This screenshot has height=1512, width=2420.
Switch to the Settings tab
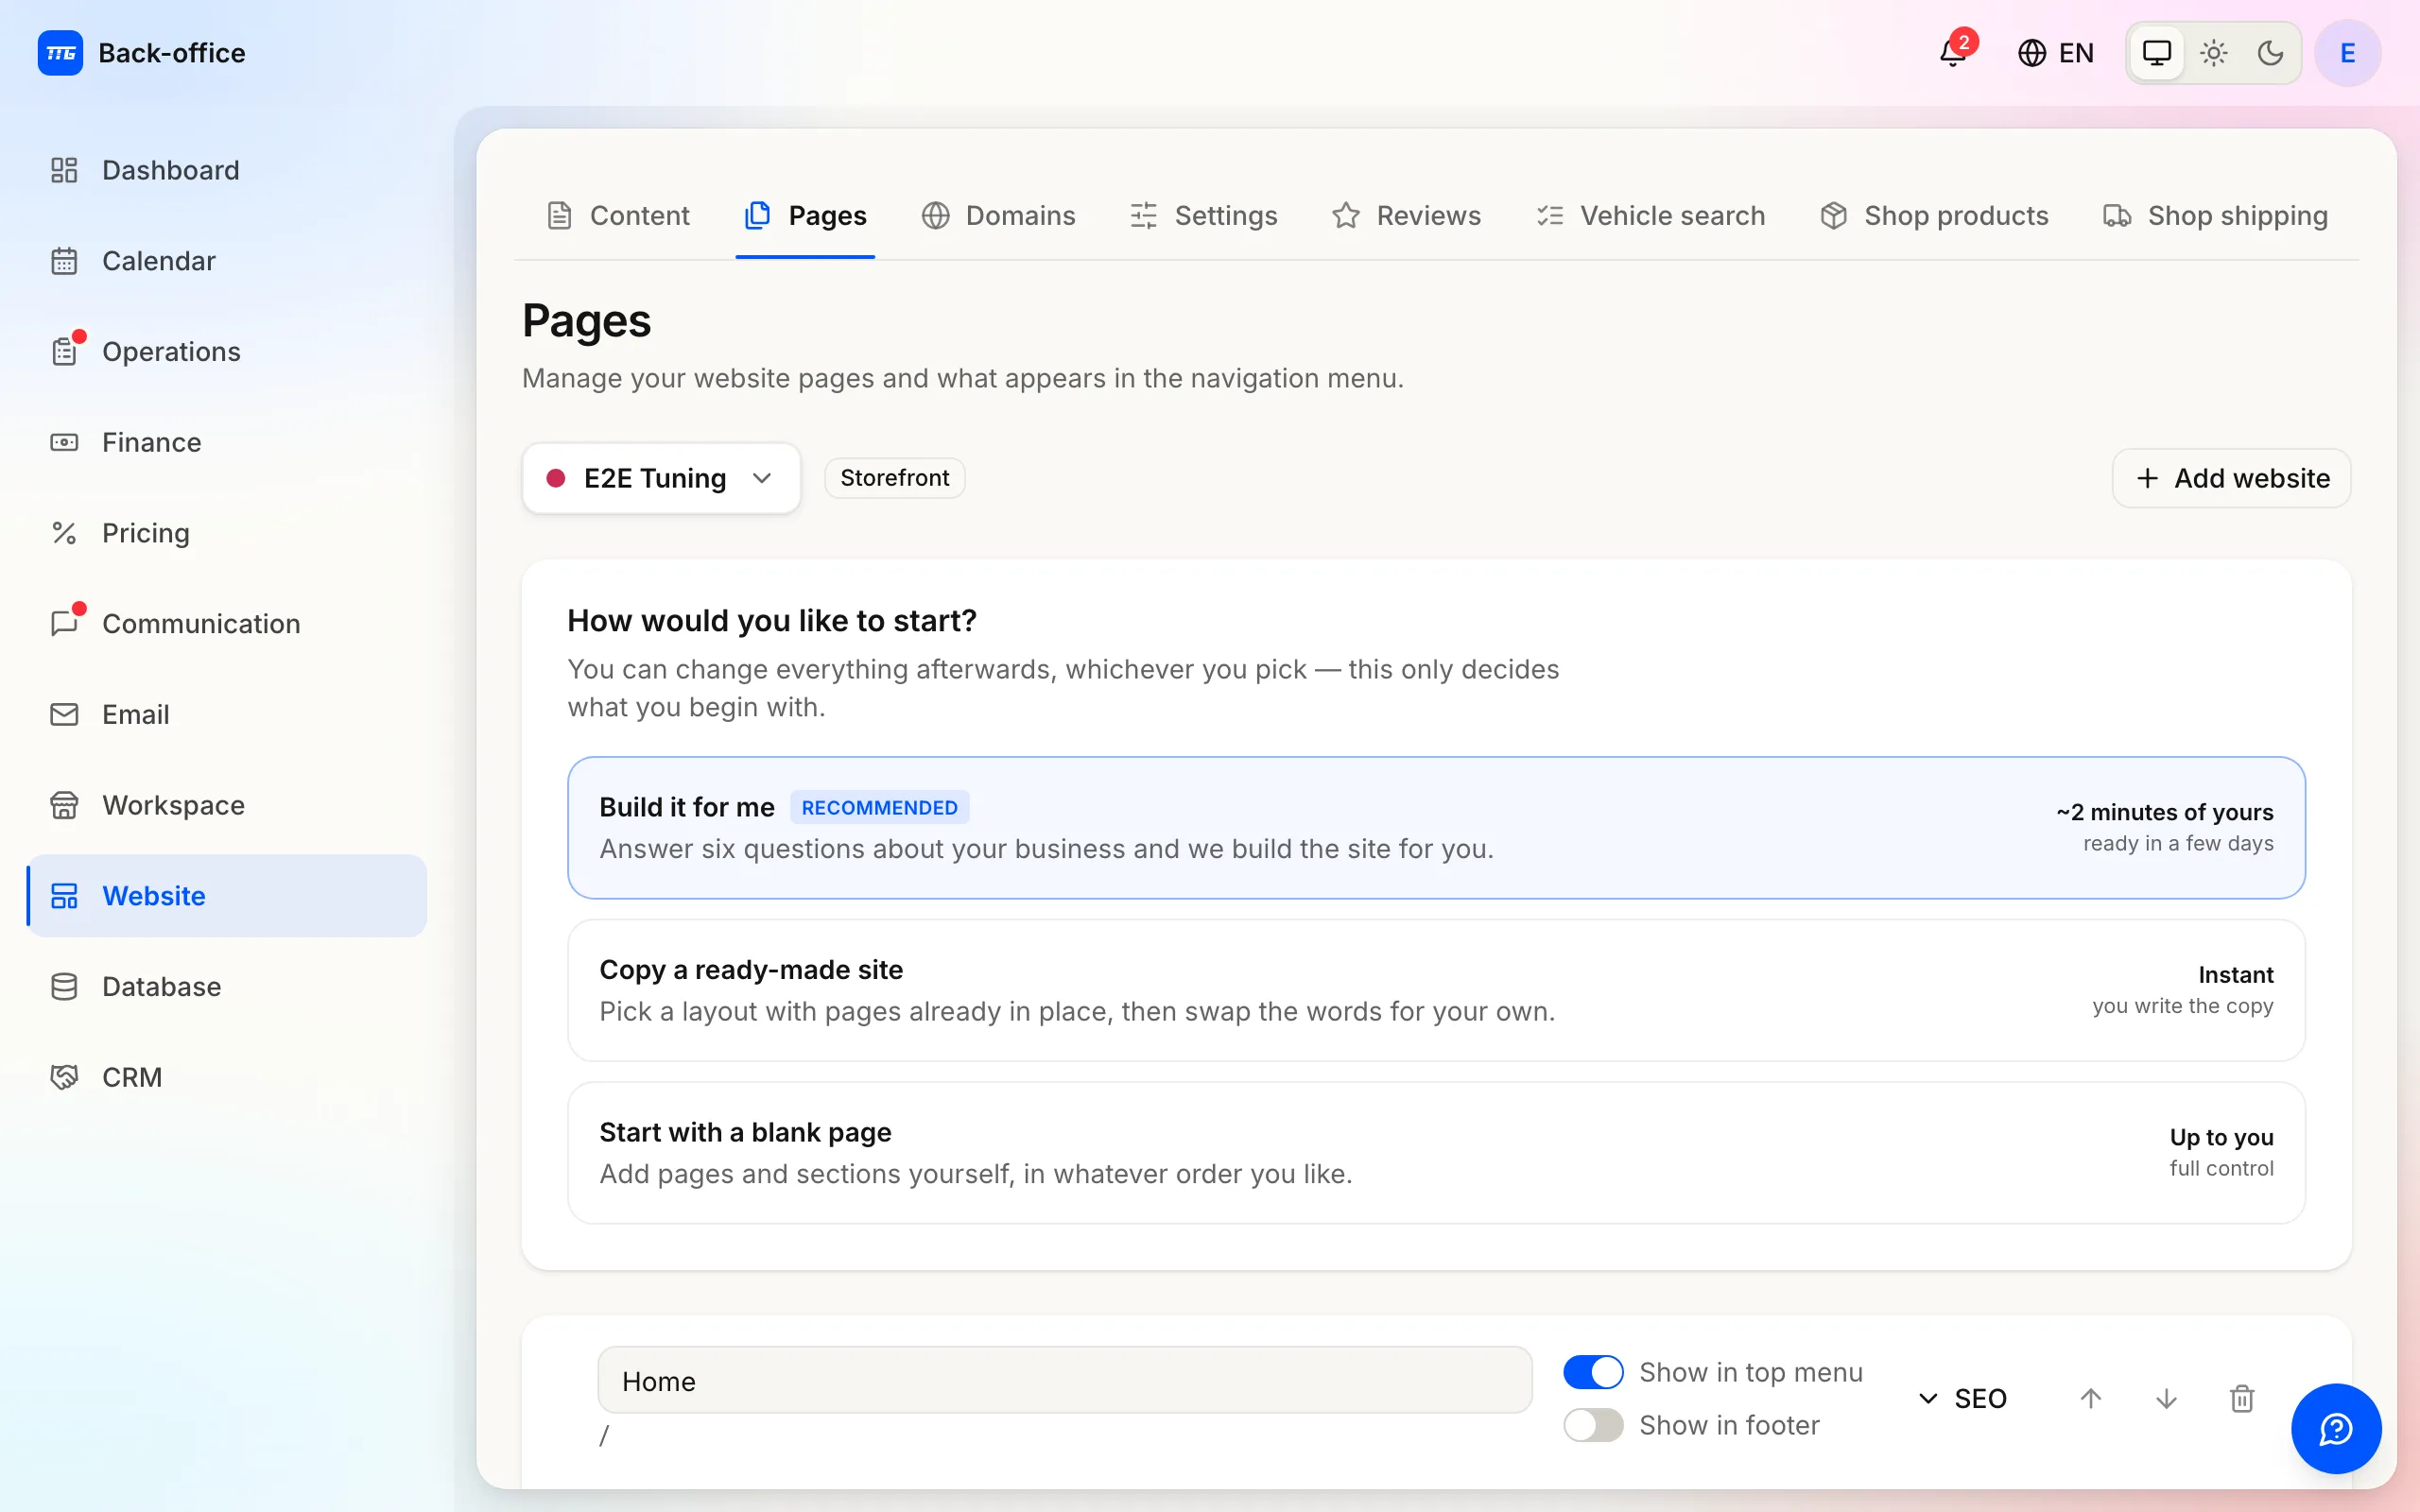1203,215
